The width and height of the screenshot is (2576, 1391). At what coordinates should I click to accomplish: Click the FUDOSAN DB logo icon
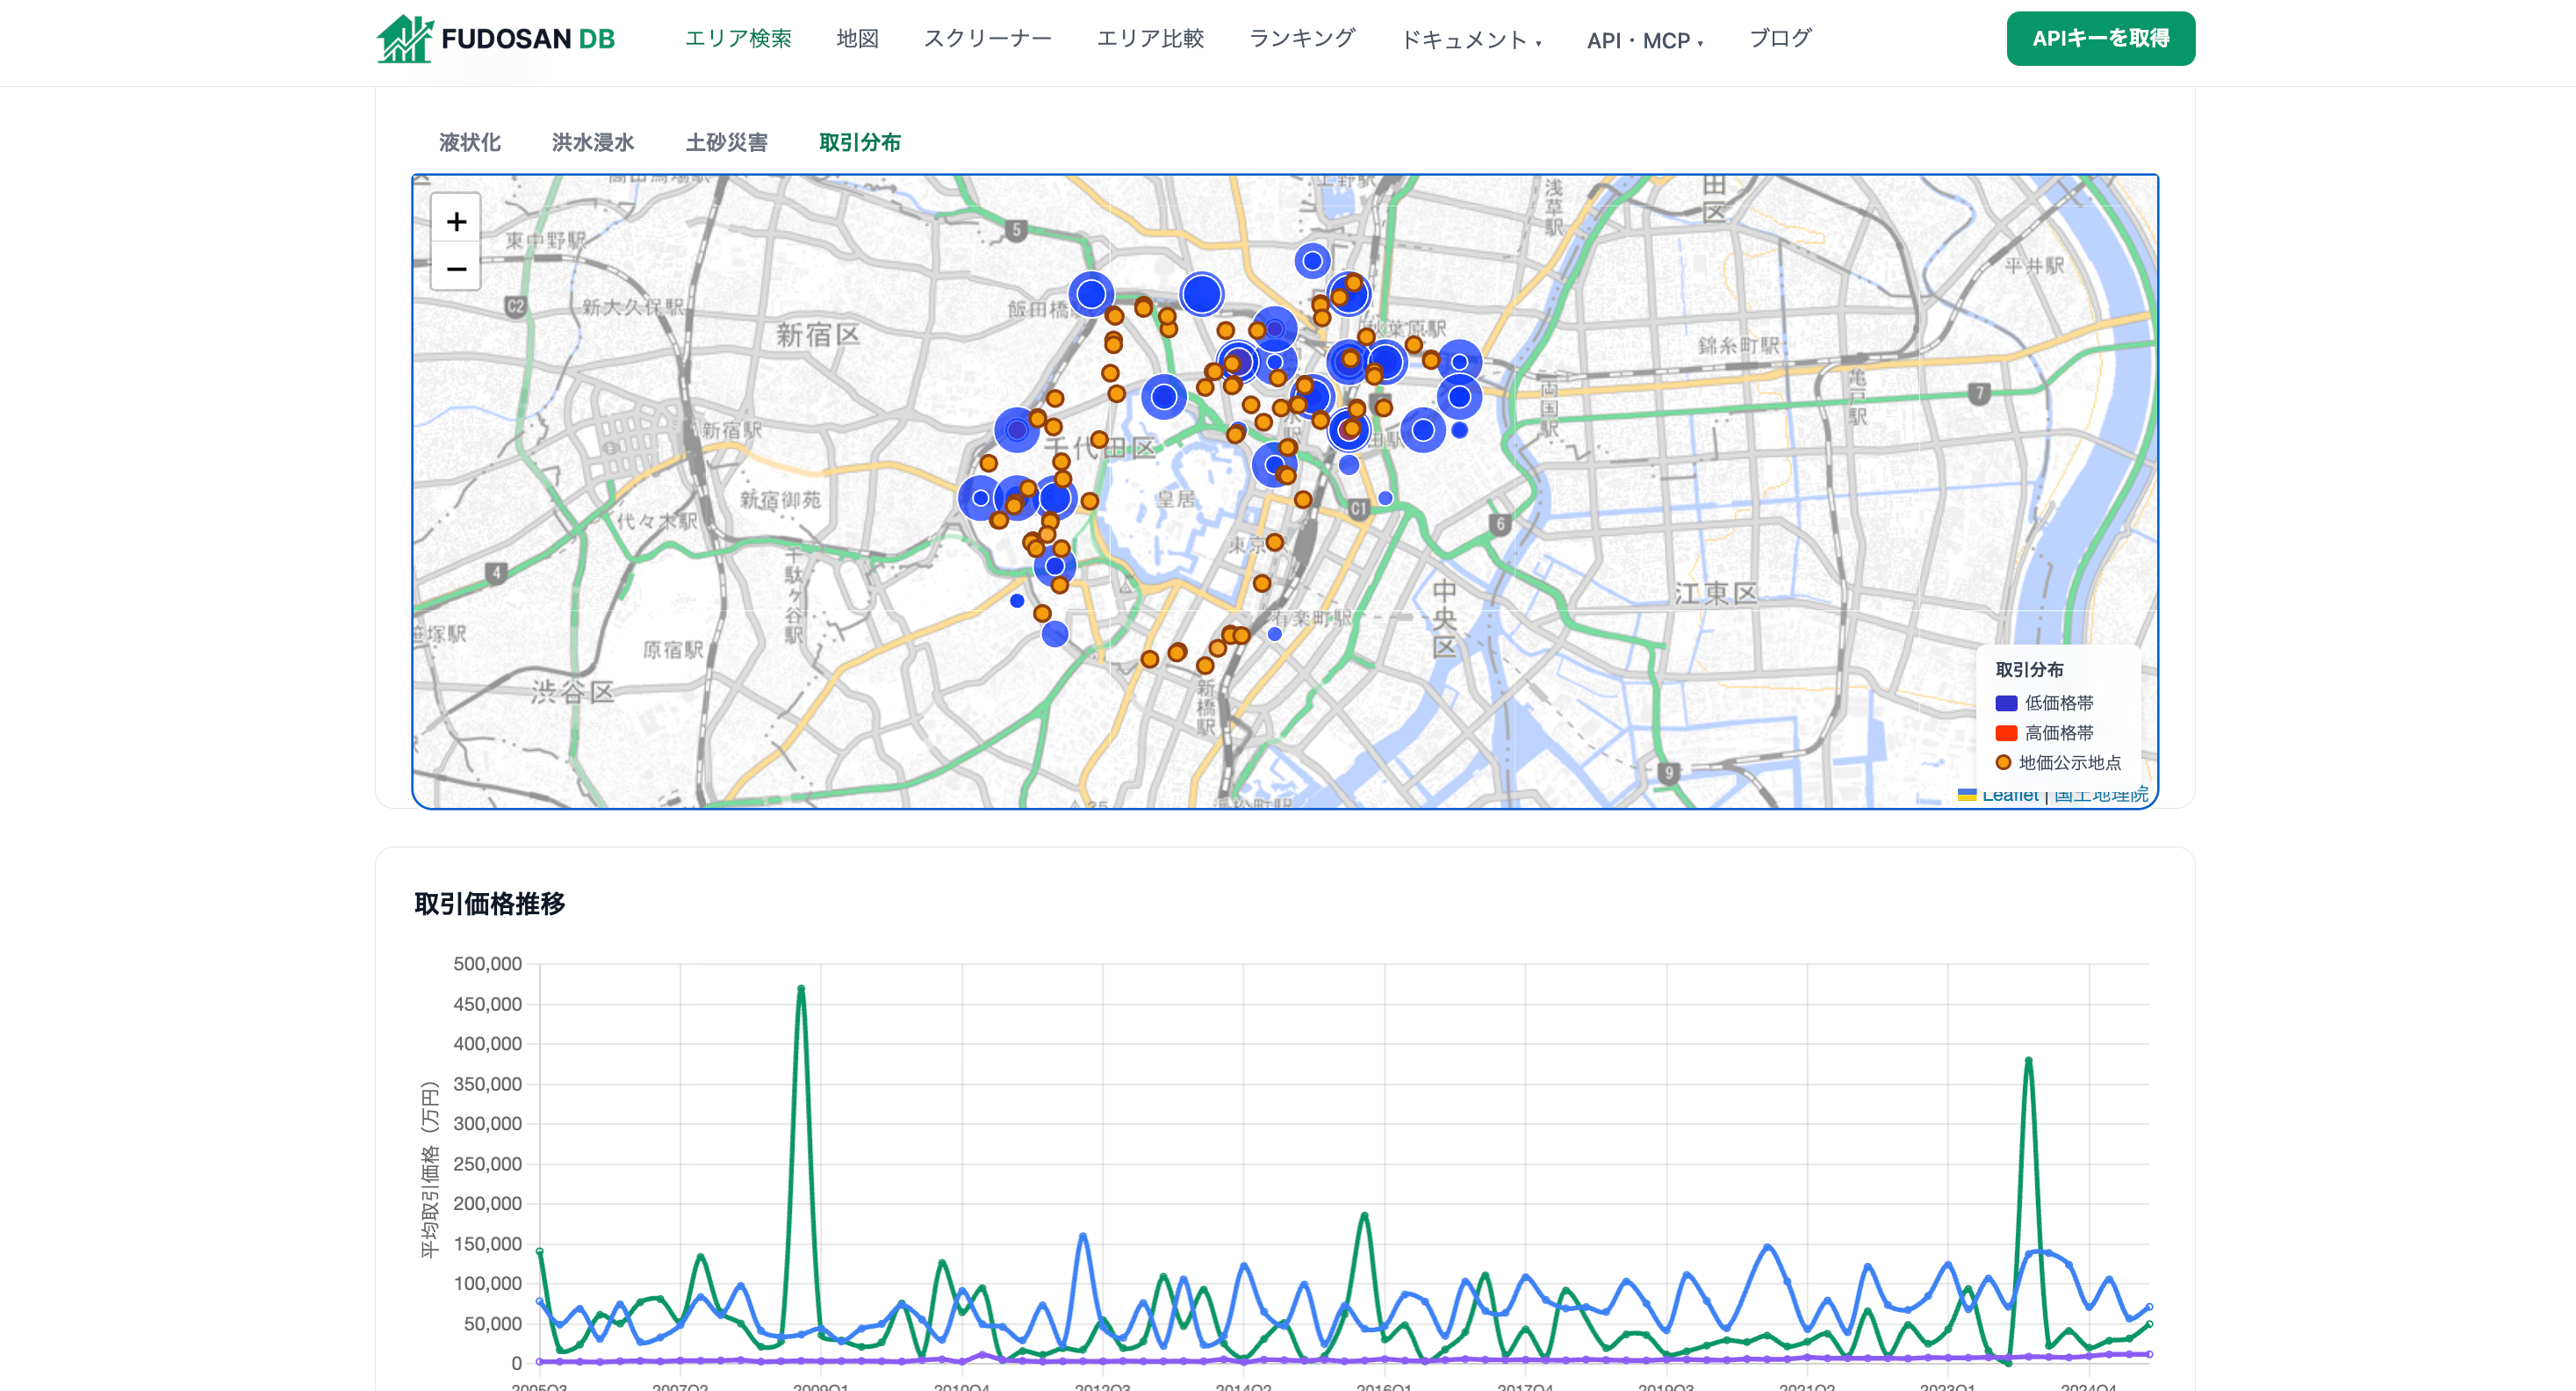[x=404, y=39]
